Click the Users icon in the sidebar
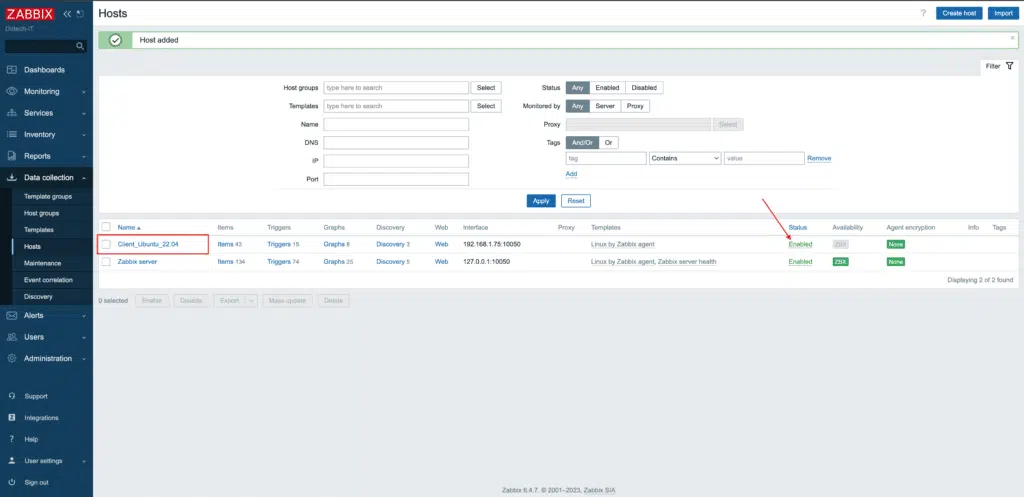The width and height of the screenshot is (1024, 497). (x=12, y=337)
